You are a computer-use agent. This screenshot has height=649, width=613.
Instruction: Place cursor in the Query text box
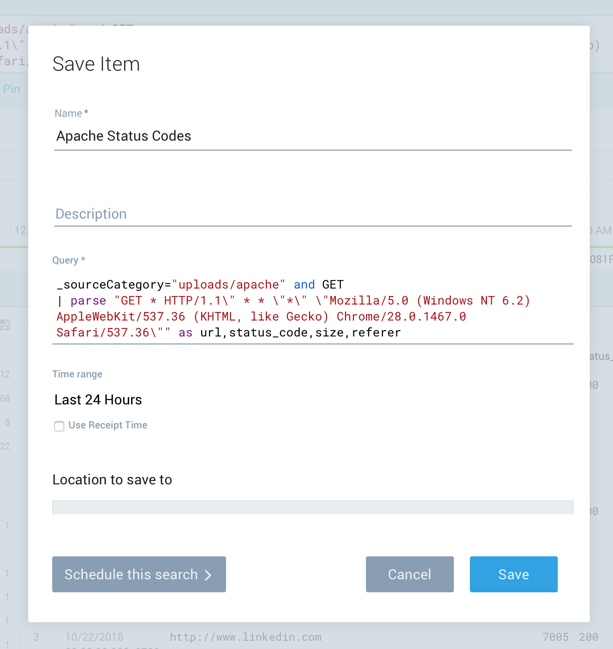pos(312,308)
